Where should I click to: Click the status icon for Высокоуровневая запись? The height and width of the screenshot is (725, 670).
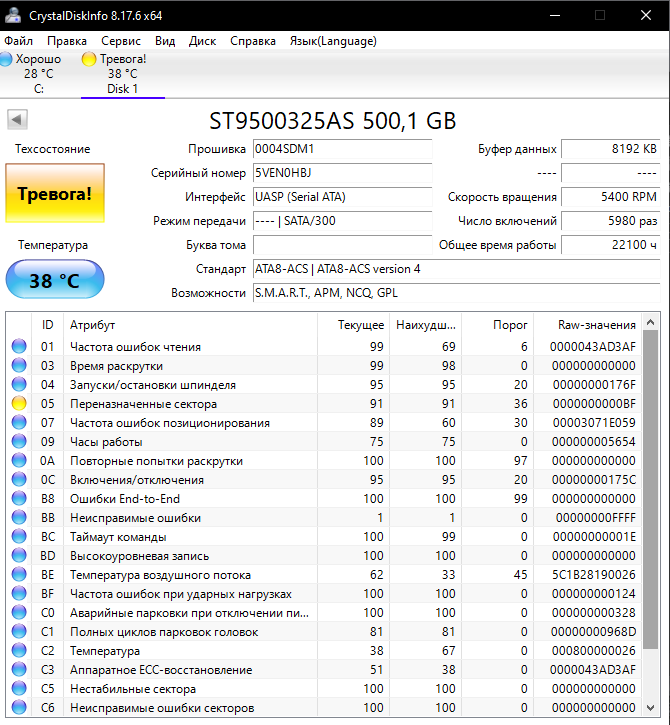(19, 555)
